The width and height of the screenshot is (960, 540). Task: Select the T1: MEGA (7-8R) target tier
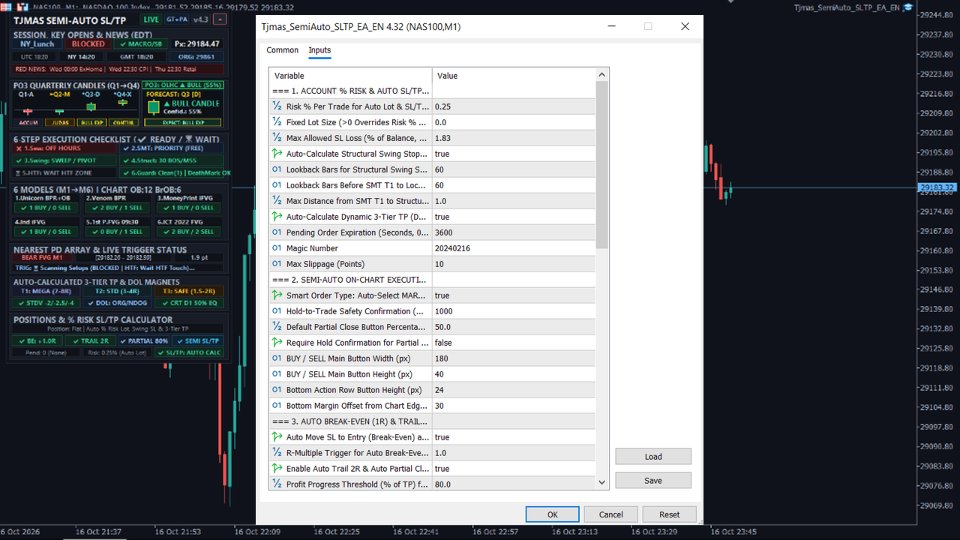47,291
